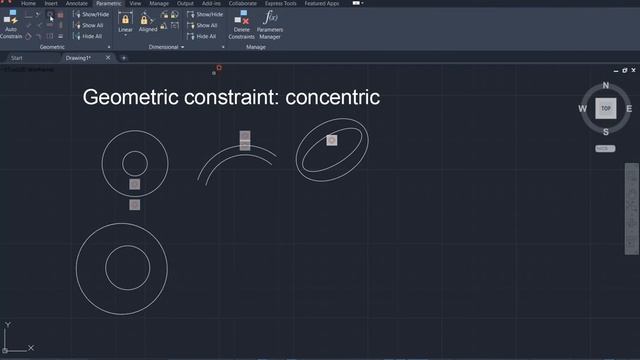The image size is (640, 360).
Task: Click N on the ViewCube compass
Action: pos(606,85)
